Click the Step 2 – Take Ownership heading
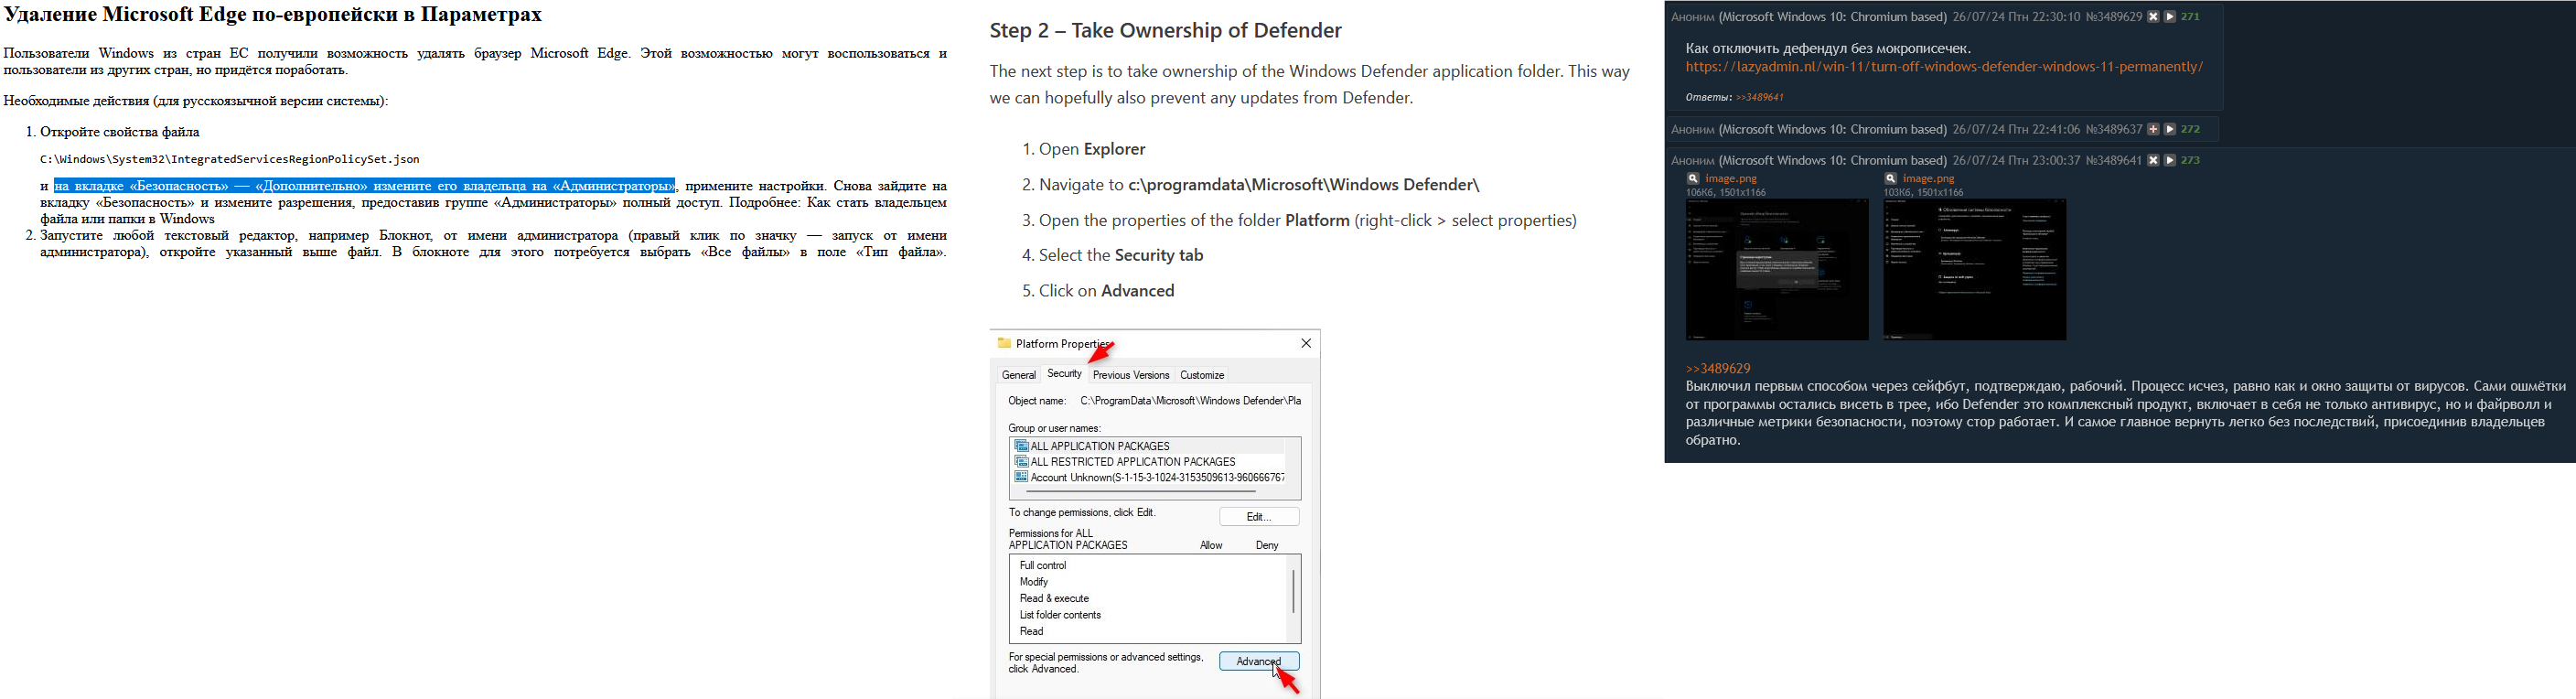This screenshot has width=2576, height=699. [1165, 30]
